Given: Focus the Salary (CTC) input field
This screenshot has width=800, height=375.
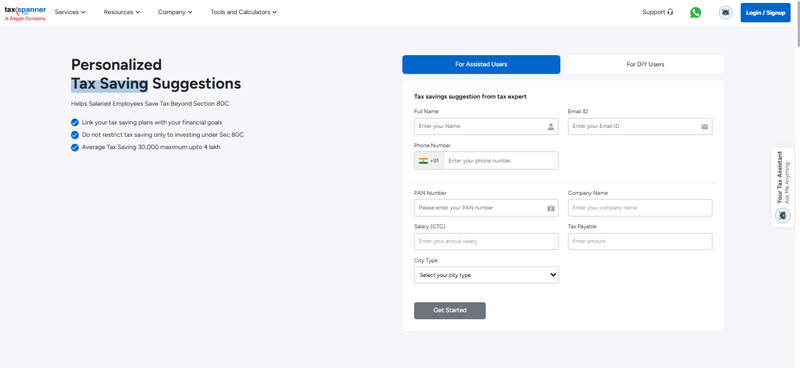Looking at the screenshot, I should click(x=486, y=241).
